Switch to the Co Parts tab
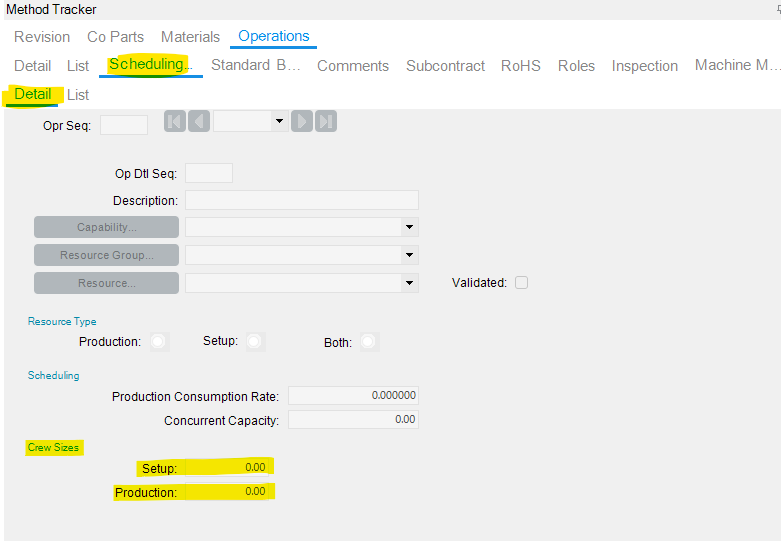 (116, 37)
